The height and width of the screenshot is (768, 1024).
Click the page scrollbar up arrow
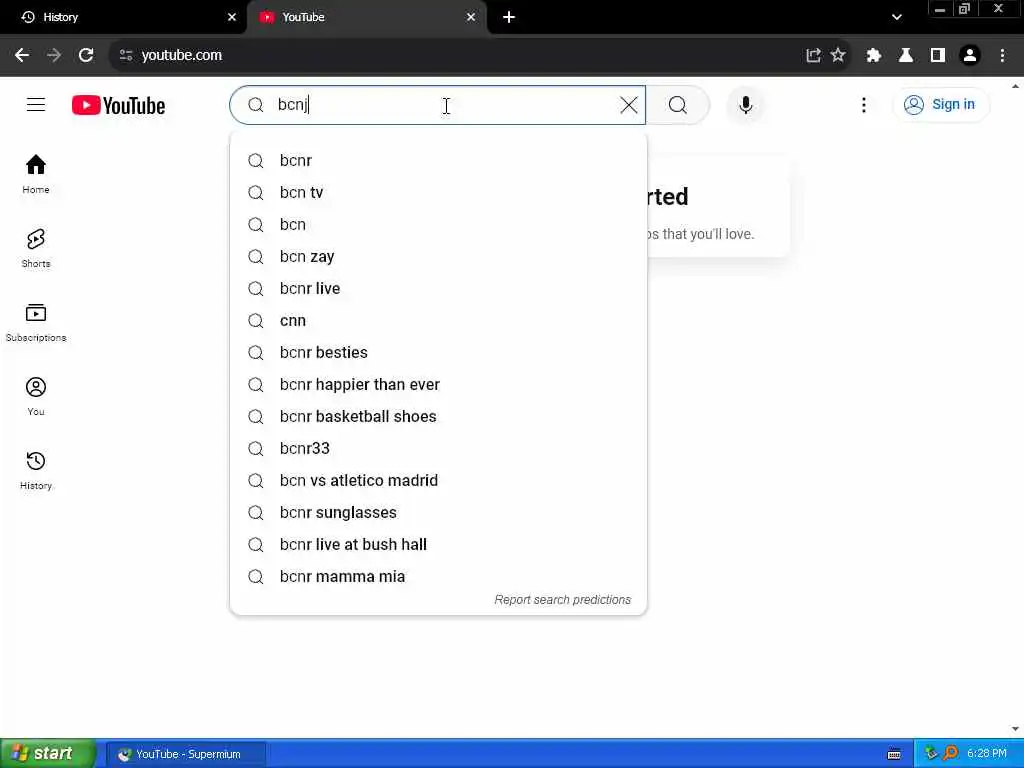[x=1016, y=86]
